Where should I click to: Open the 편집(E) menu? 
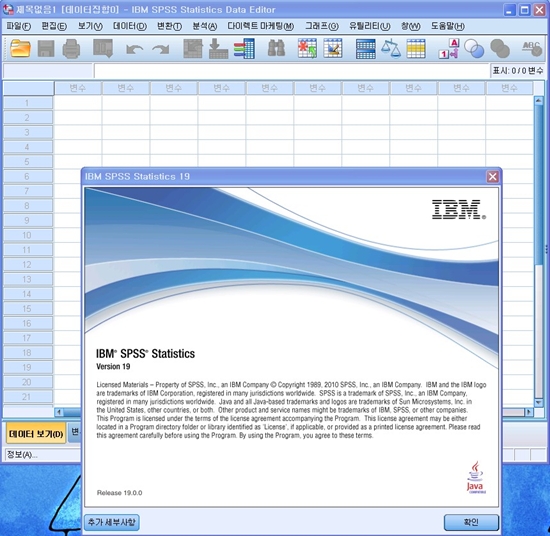tap(54, 26)
